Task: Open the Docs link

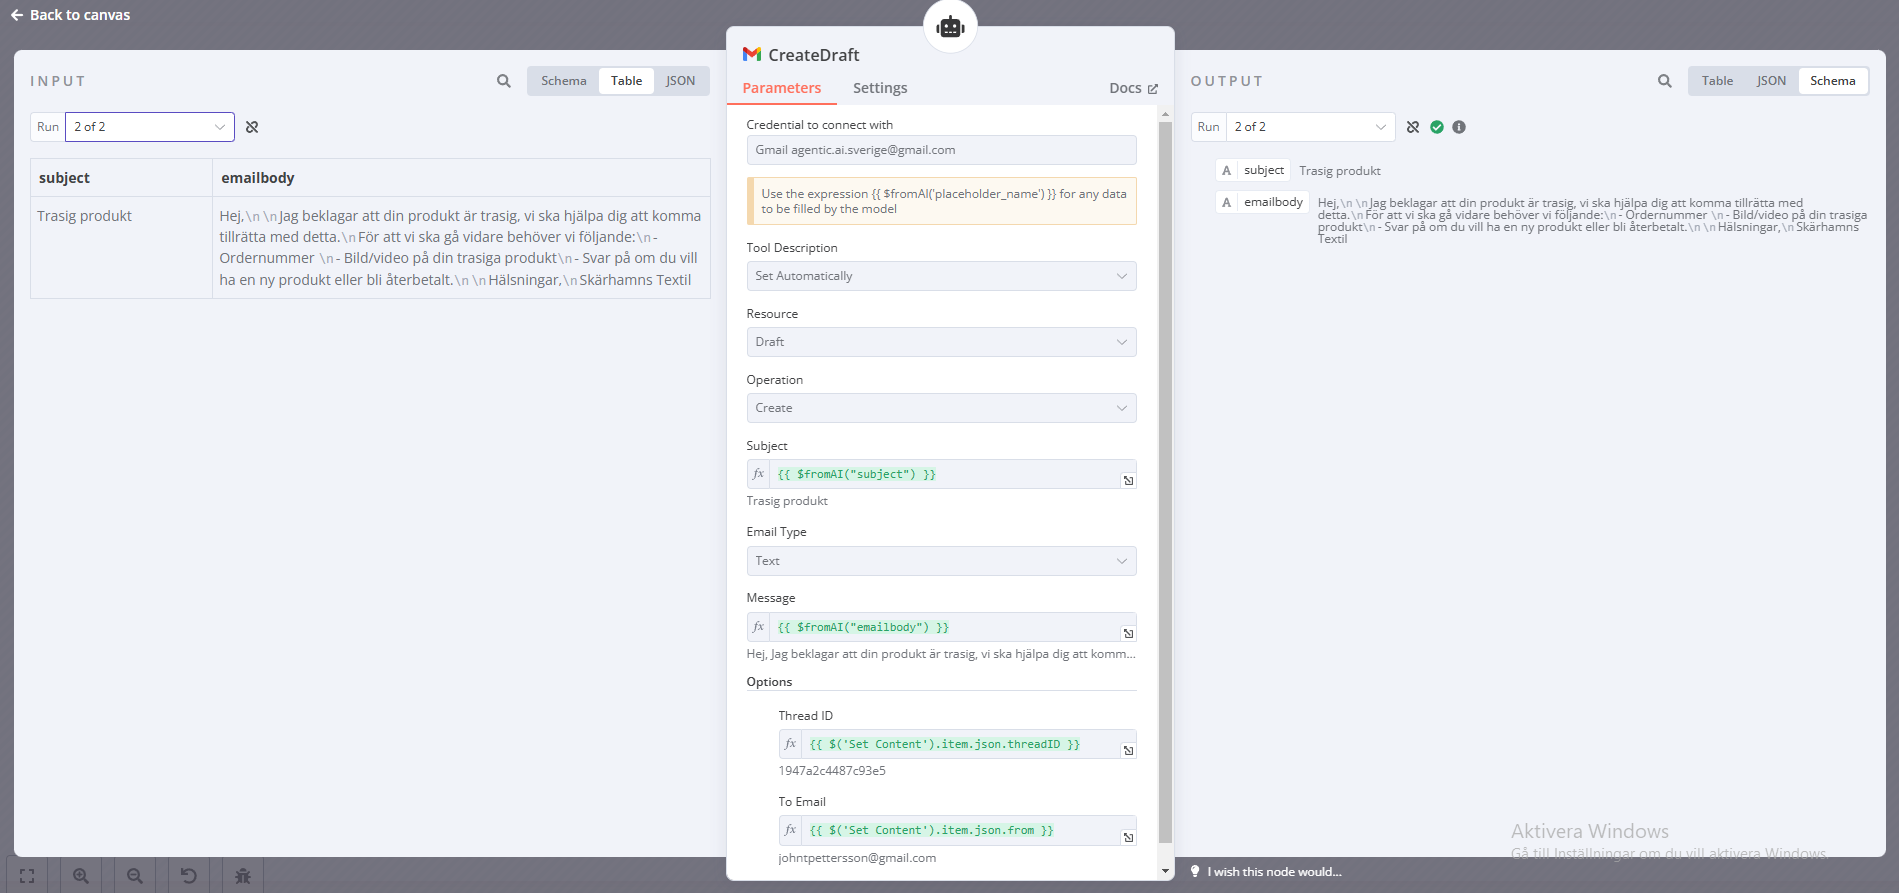Action: (x=1133, y=88)
